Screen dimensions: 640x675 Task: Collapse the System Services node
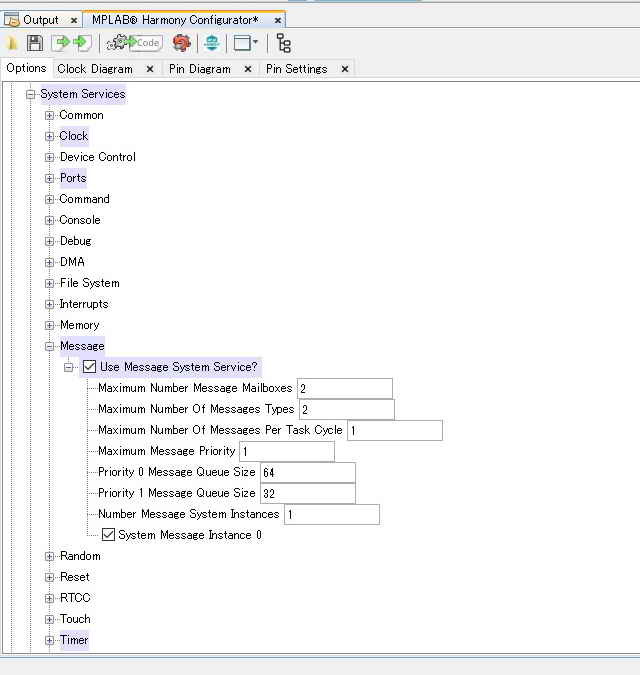[x=30, y=94]
